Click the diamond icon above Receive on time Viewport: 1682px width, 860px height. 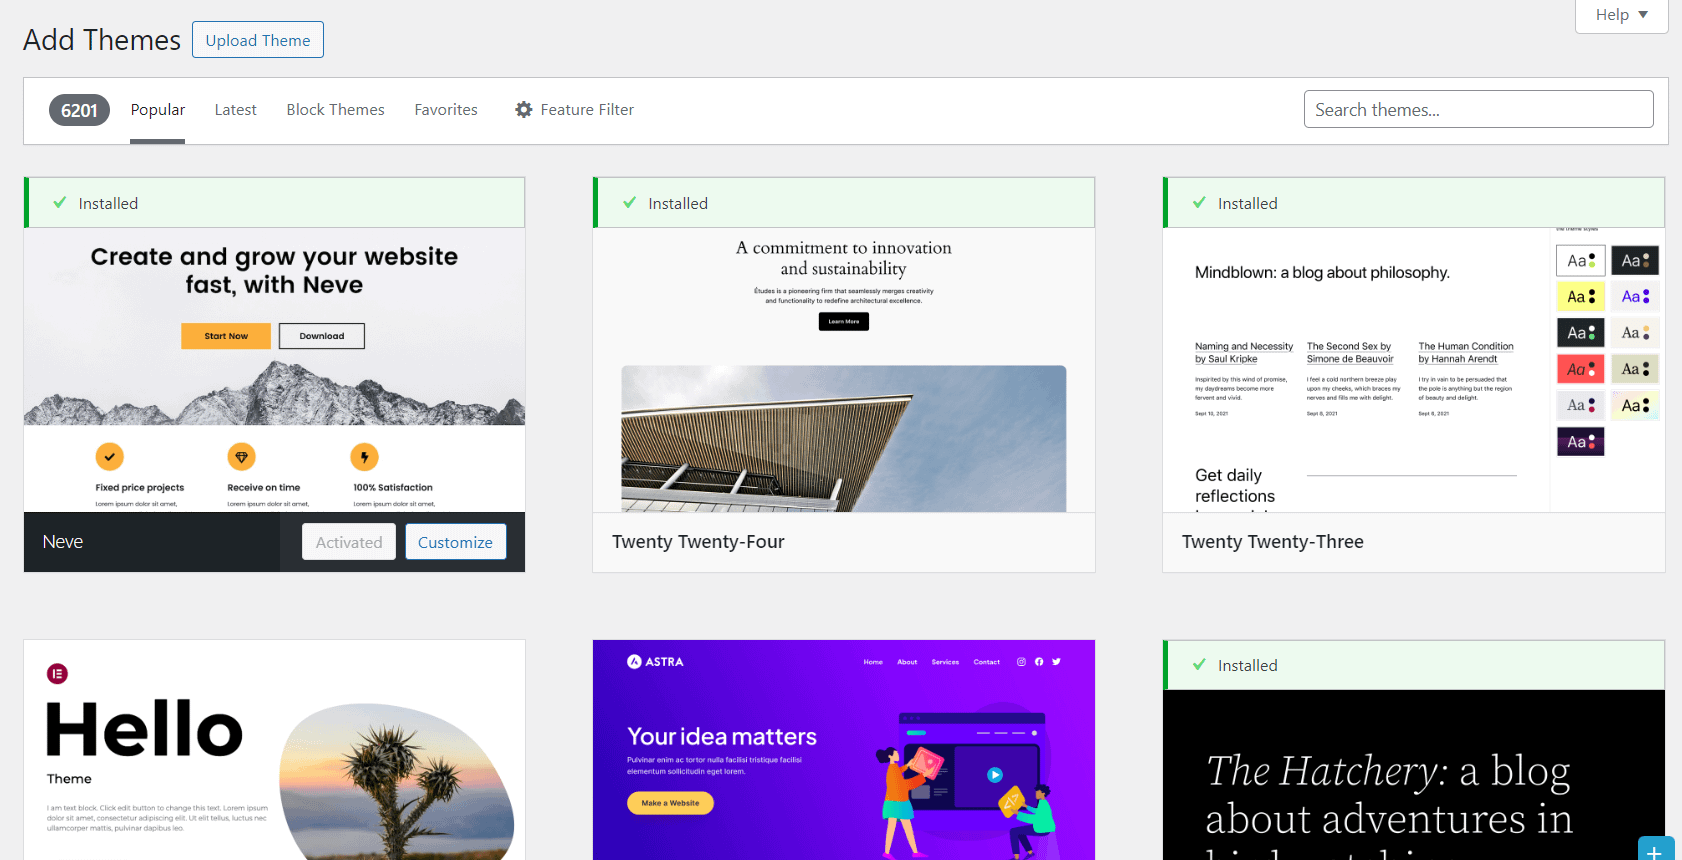(242, 457)
